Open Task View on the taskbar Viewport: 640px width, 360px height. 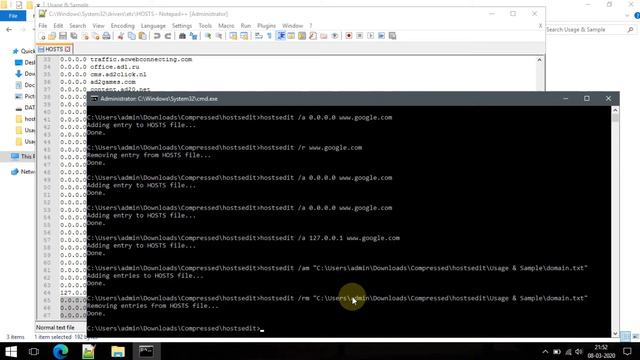pos(34,351)
